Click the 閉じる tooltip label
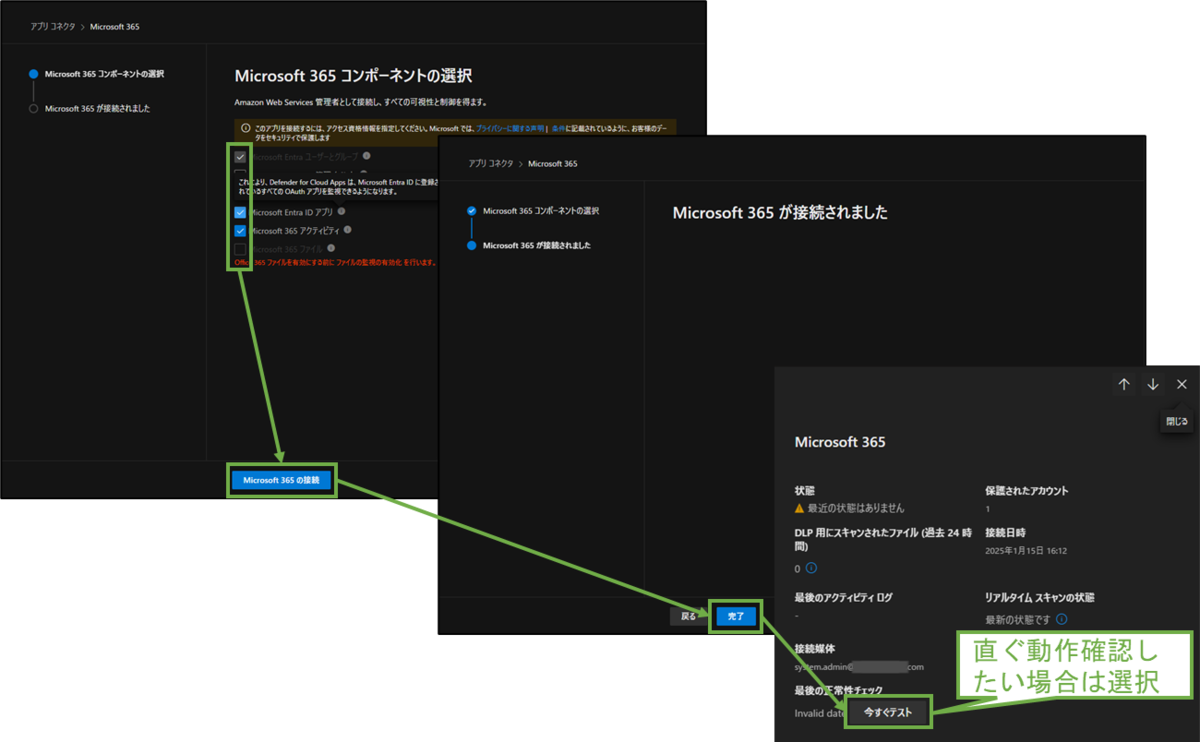 (1177, 422)
